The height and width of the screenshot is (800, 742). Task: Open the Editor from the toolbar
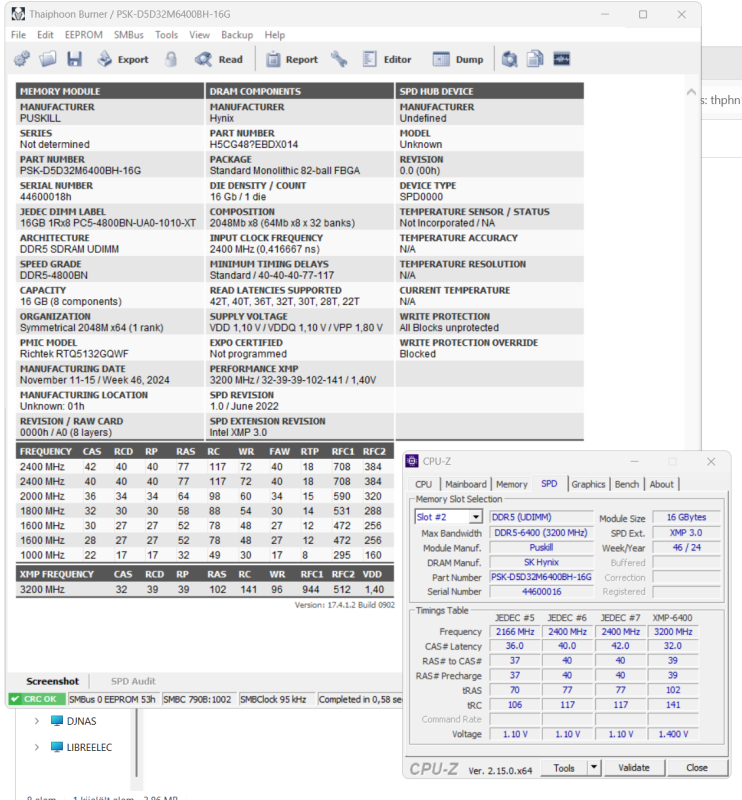tap(387, 59)
